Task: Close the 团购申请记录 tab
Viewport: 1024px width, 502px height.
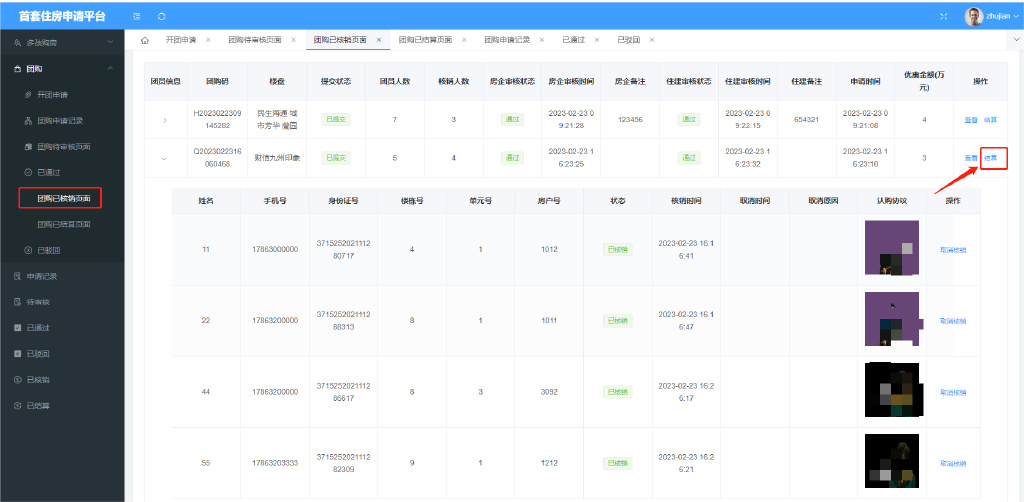Action: pyautogui.click(x=541, y=40)
